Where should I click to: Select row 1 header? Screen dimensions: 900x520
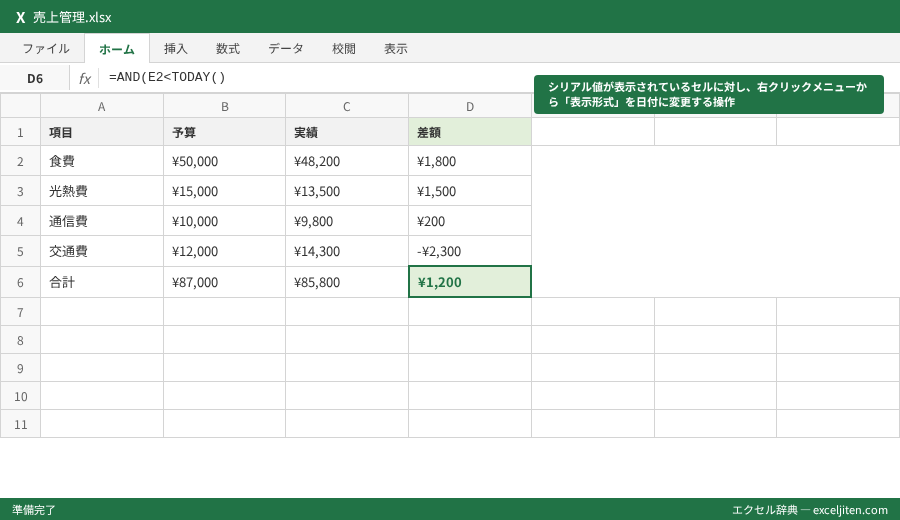click(20, 132)
